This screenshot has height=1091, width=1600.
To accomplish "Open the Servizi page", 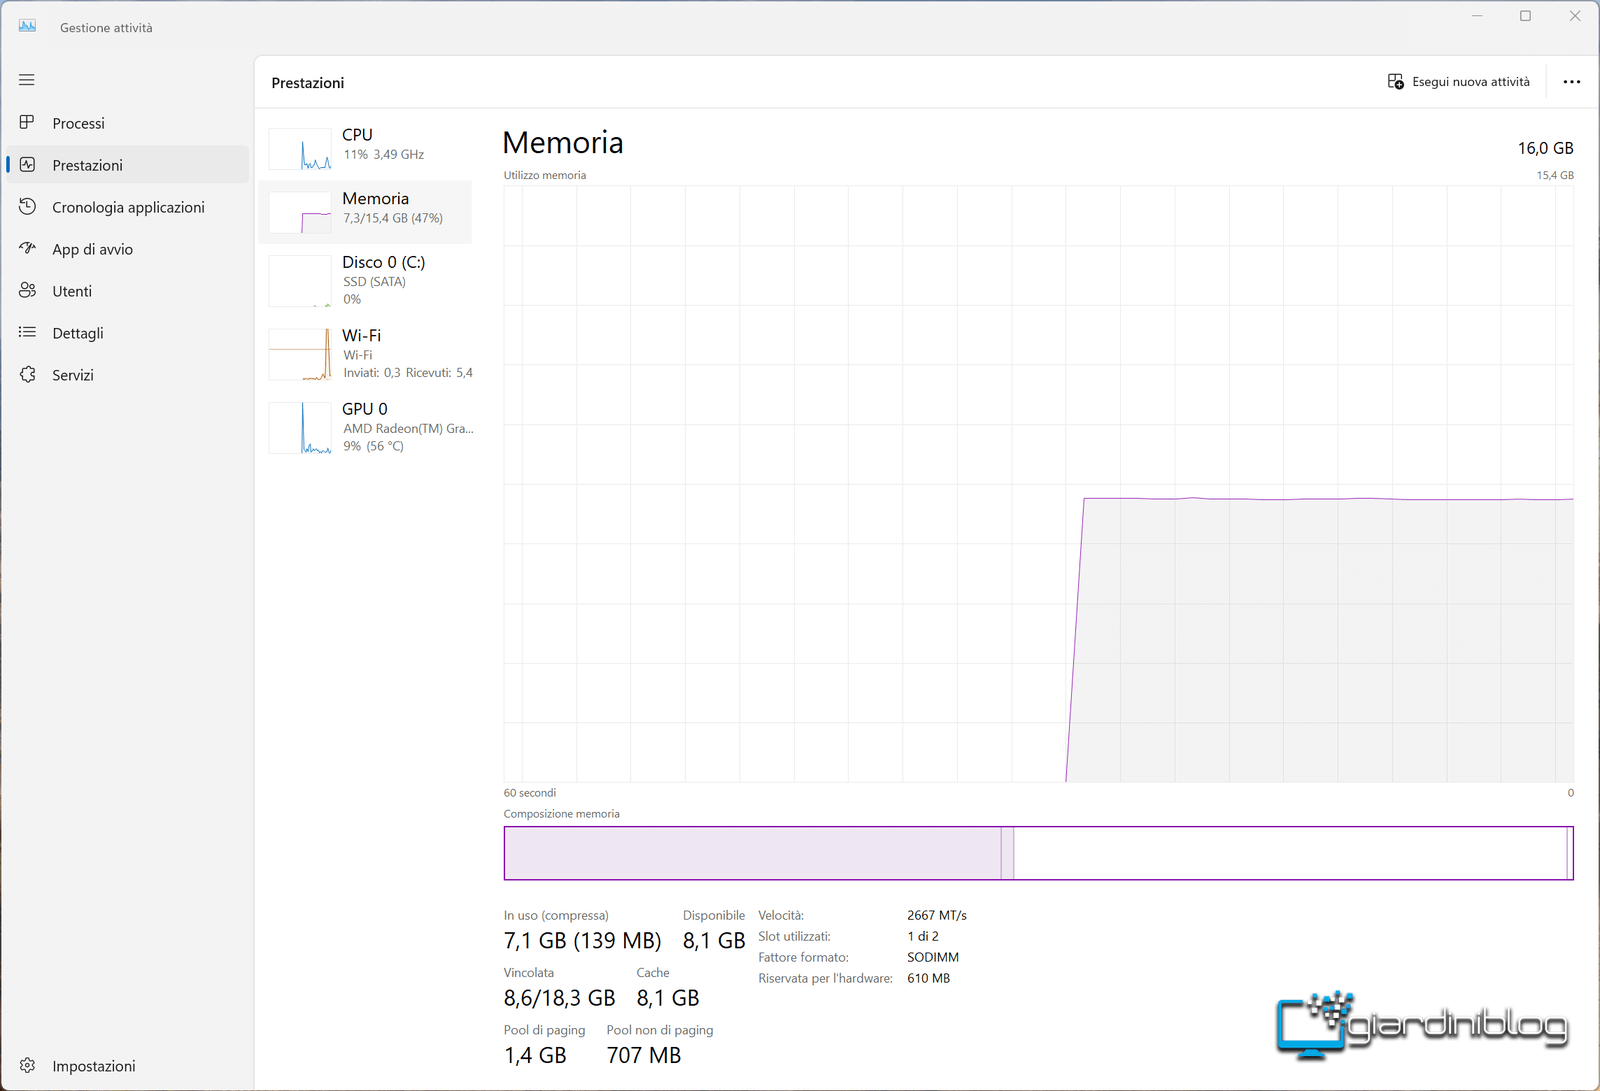I will click(x=128, y=375).
